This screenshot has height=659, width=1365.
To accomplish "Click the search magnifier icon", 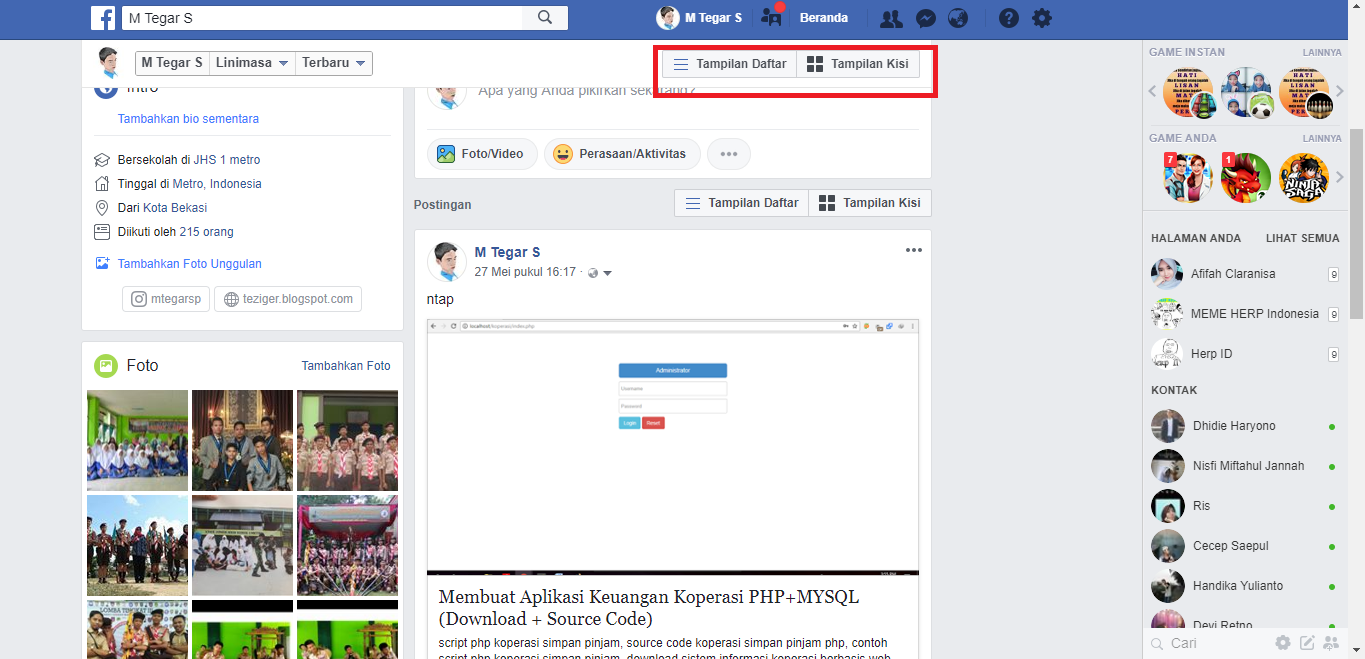I will pyautogui.click(x=545, y=17).
